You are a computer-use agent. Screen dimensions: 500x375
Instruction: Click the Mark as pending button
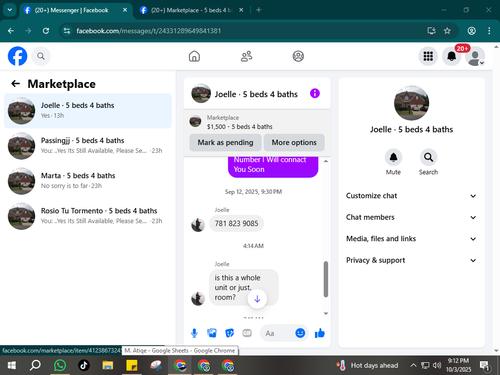pos(225,143)
